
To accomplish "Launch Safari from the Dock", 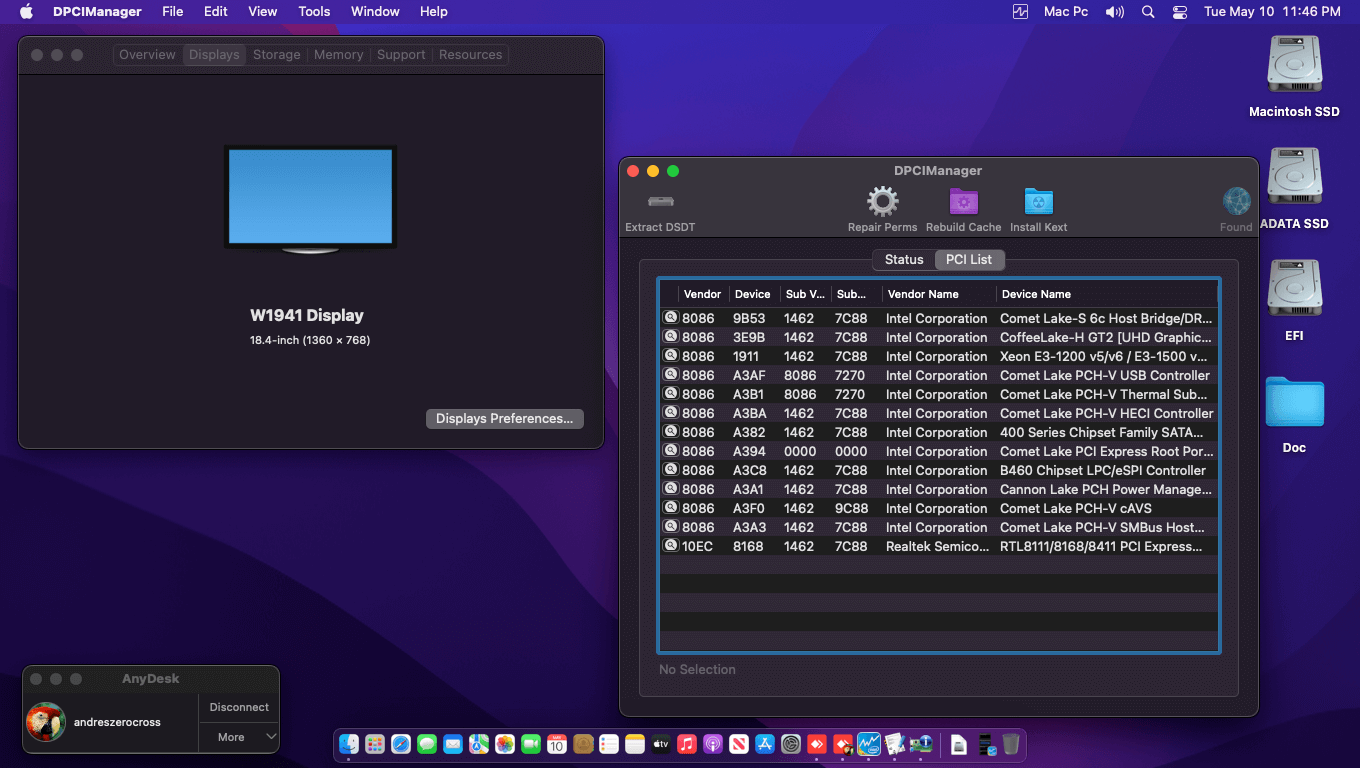I will pyautogui.click(x=401, y=744).
